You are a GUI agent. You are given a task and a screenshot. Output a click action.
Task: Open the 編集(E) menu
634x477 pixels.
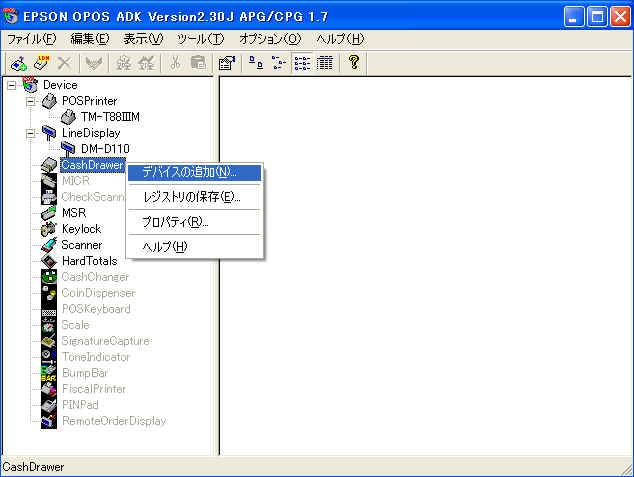point(90,39)
